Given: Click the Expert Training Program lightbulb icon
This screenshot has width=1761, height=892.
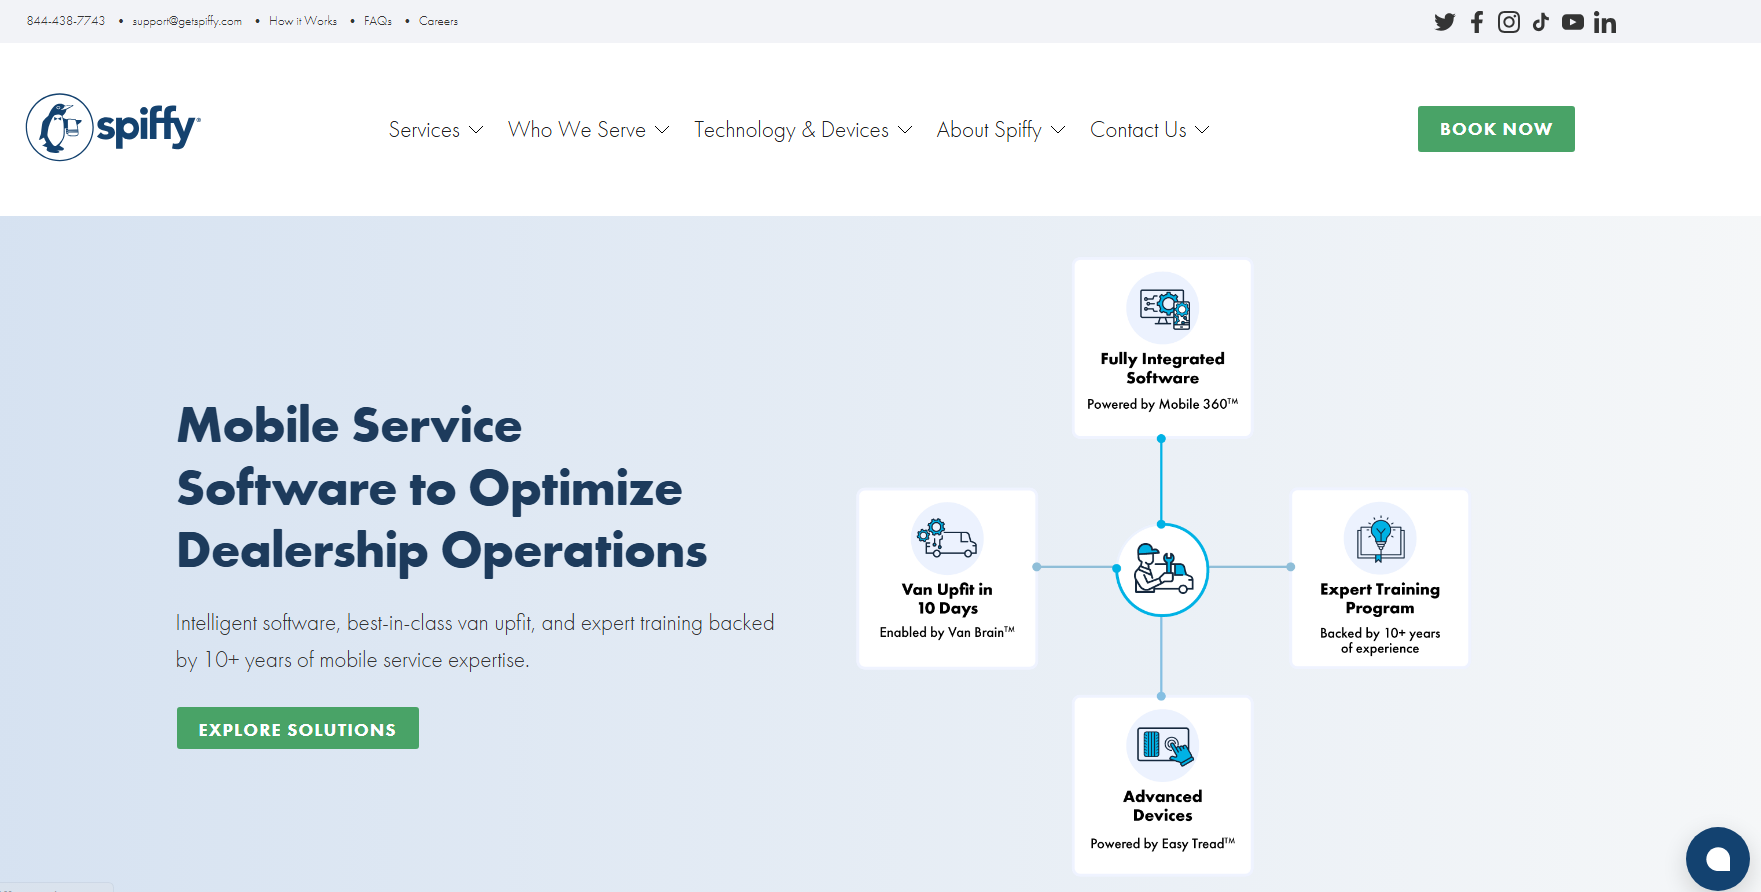Looking at the screenshot, I should tap(1380, 539).
